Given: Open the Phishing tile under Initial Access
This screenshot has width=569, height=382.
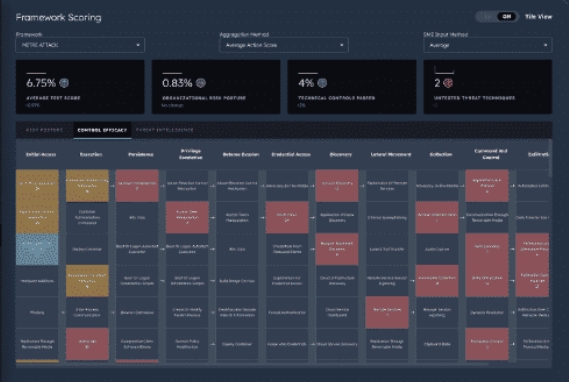Looking at the screenshot, I should (37, 312).
